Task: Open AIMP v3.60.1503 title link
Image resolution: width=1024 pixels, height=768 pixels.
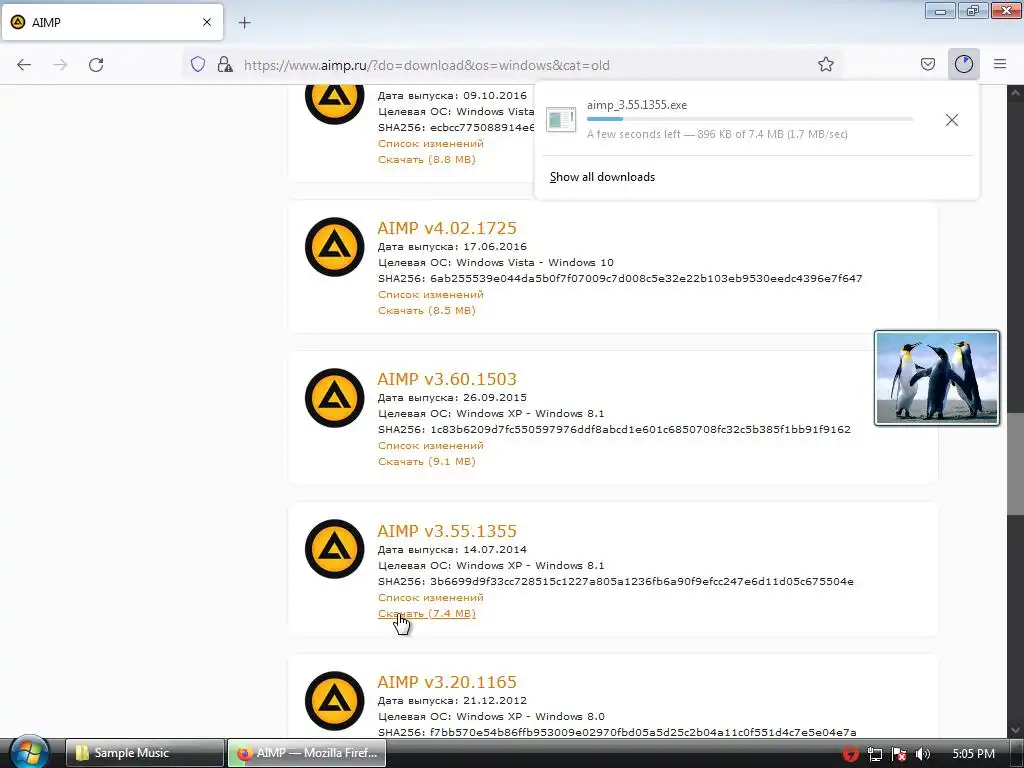Action: (447, 379)
